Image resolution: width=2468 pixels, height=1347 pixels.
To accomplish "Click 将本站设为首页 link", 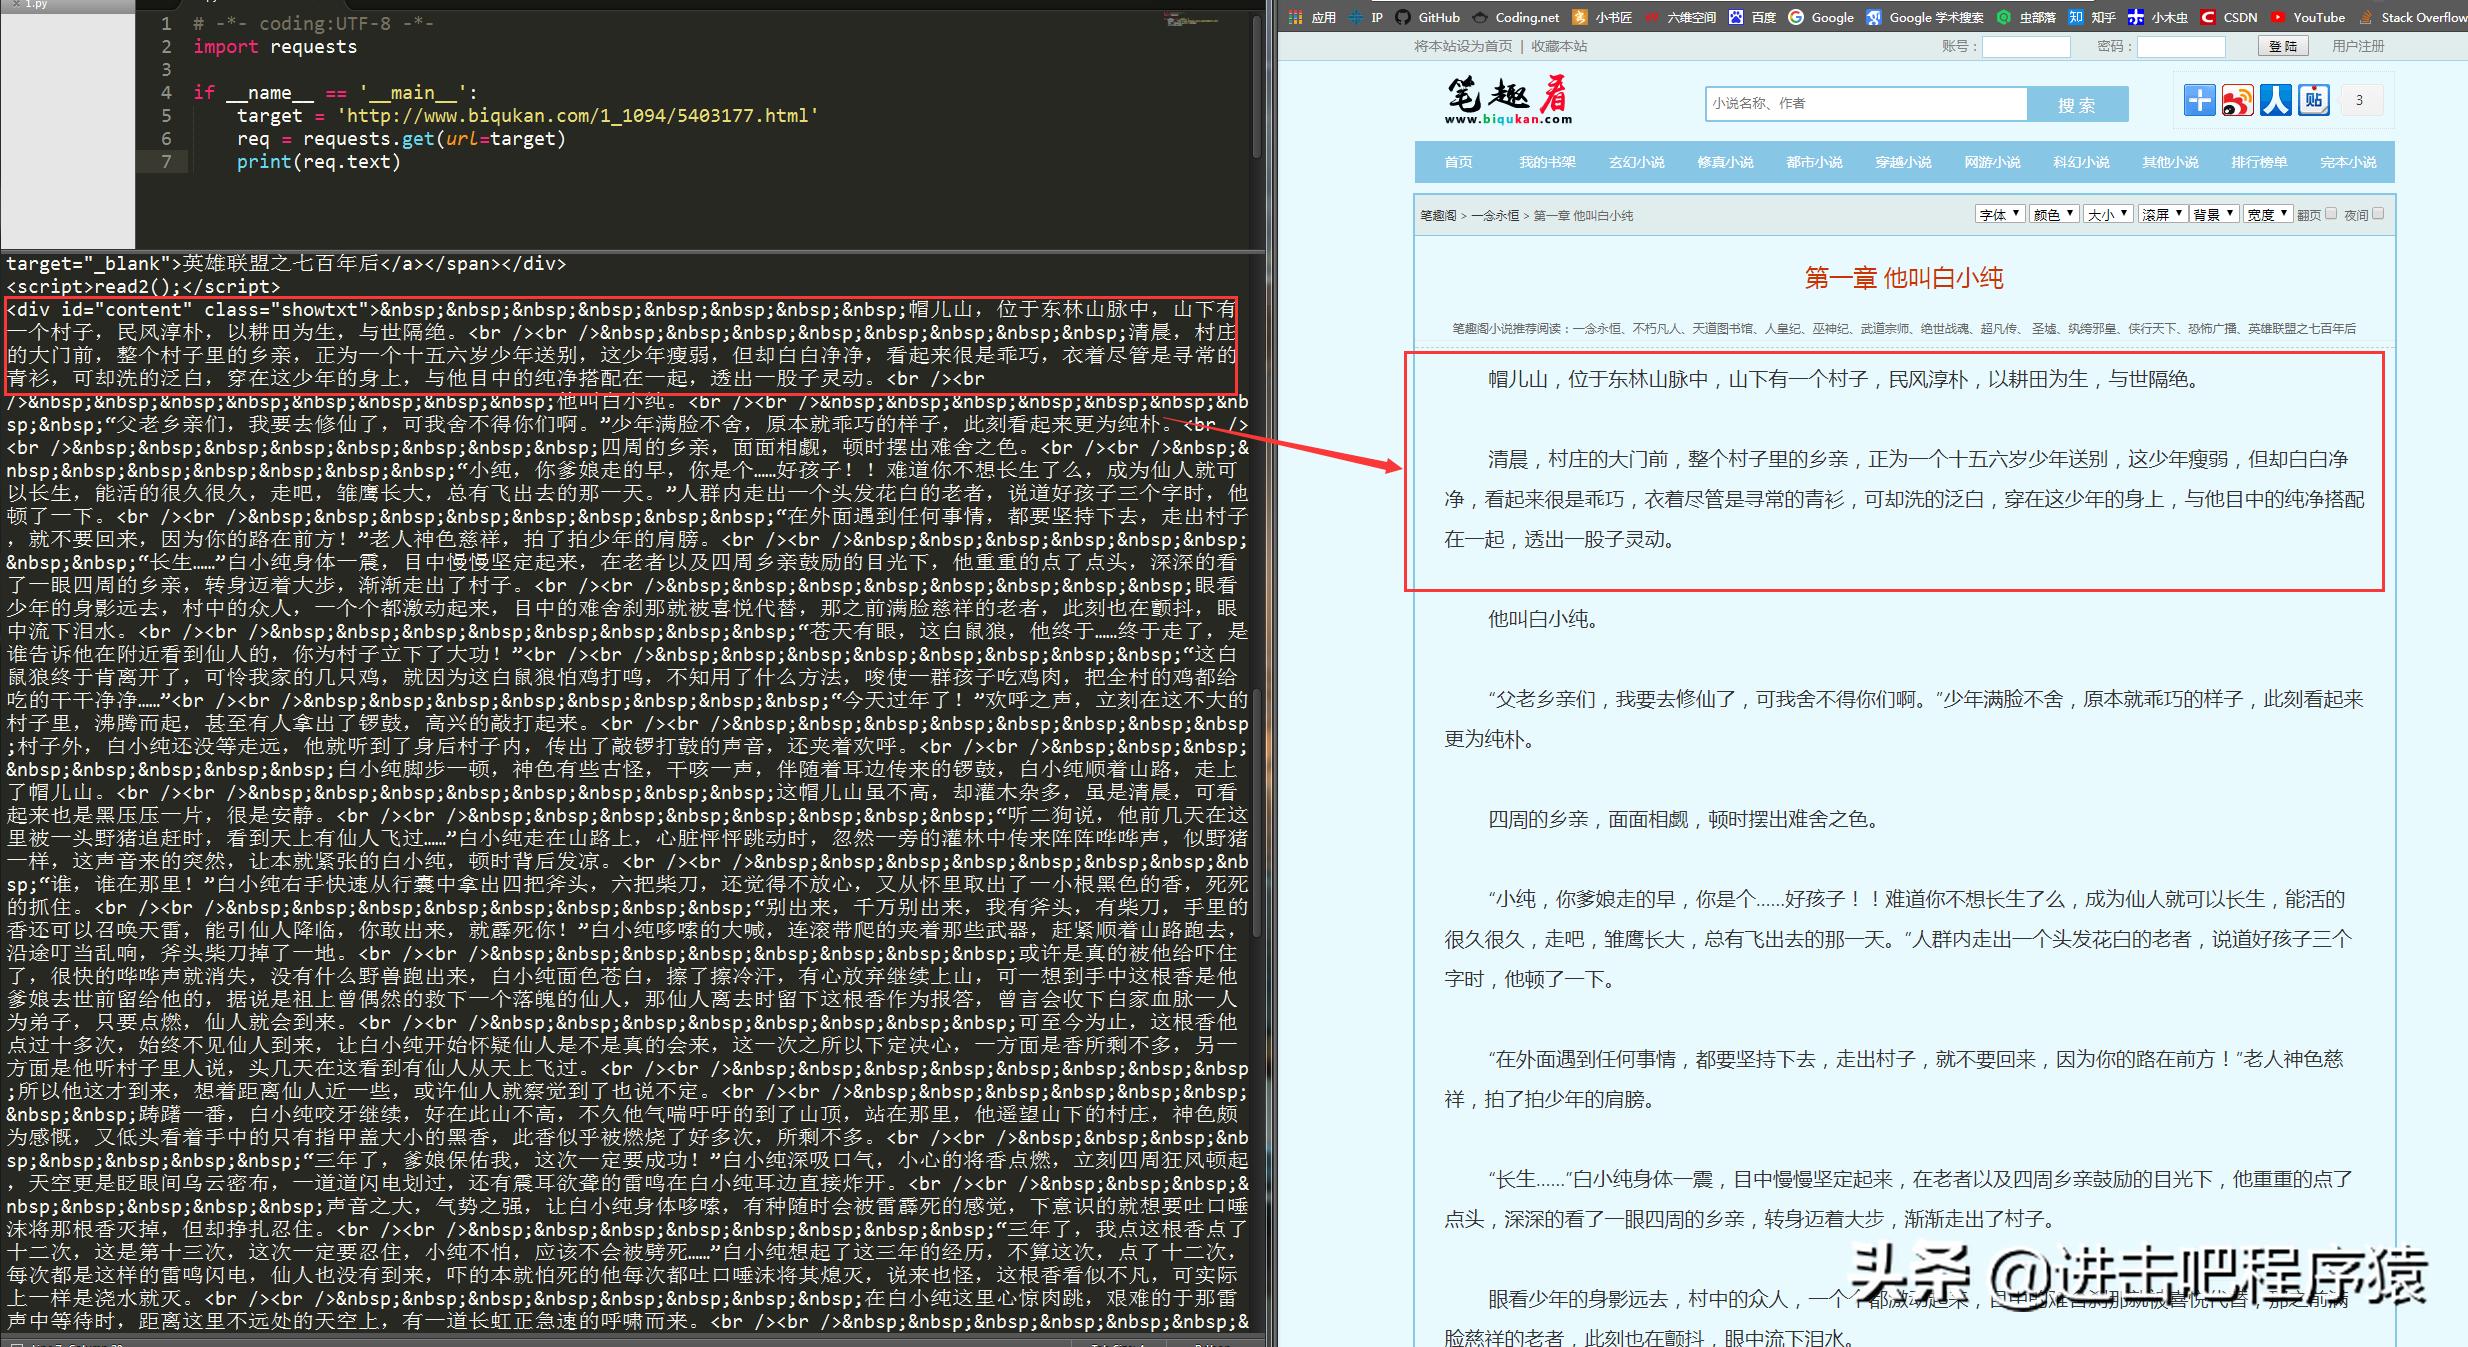I will pos(1462,46).
